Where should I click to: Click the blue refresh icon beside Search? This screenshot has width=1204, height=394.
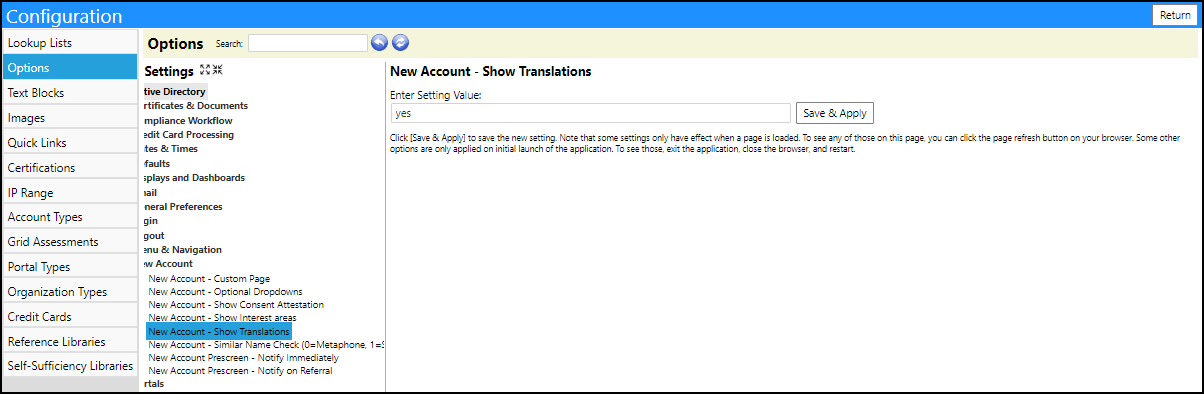click(x=400, y=43)
